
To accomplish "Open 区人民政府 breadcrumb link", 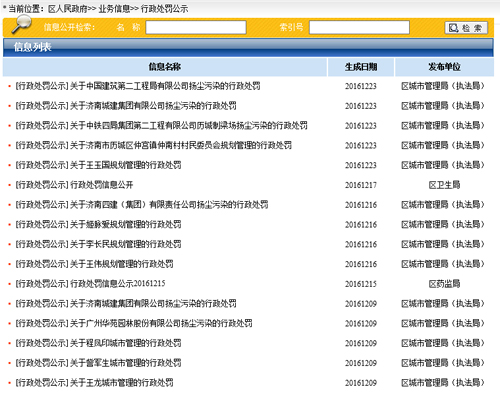I will [68, 9].
